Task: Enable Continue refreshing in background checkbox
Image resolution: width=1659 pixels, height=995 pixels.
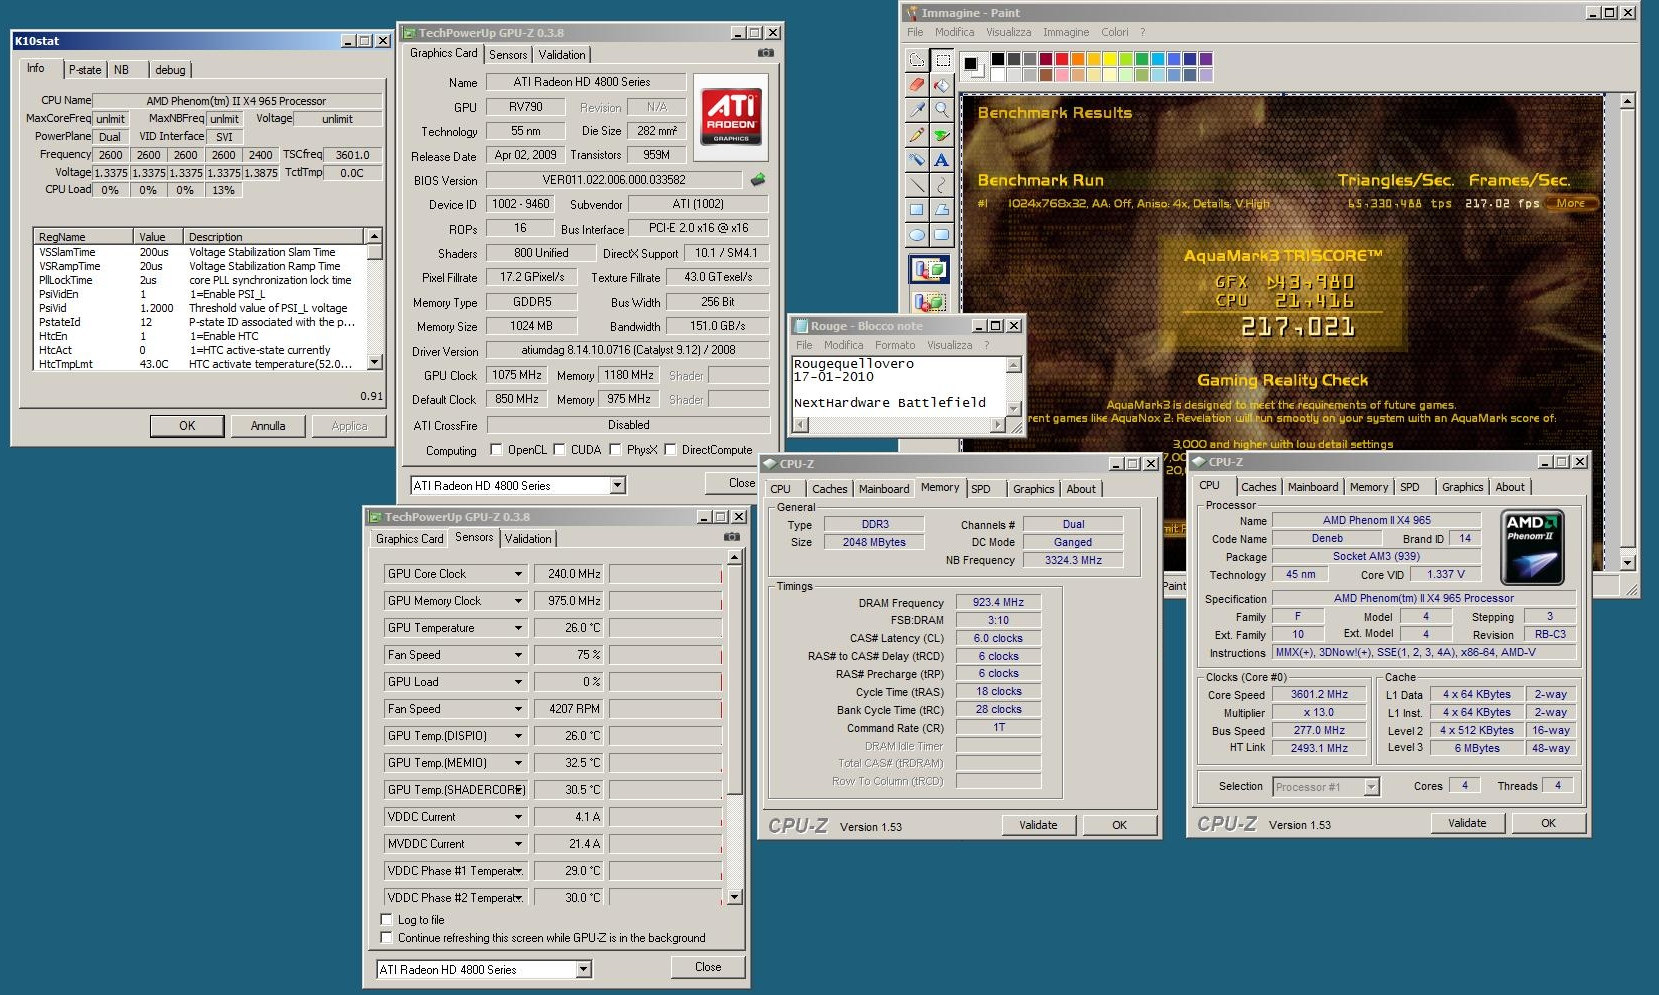Action: coord(386,937)
